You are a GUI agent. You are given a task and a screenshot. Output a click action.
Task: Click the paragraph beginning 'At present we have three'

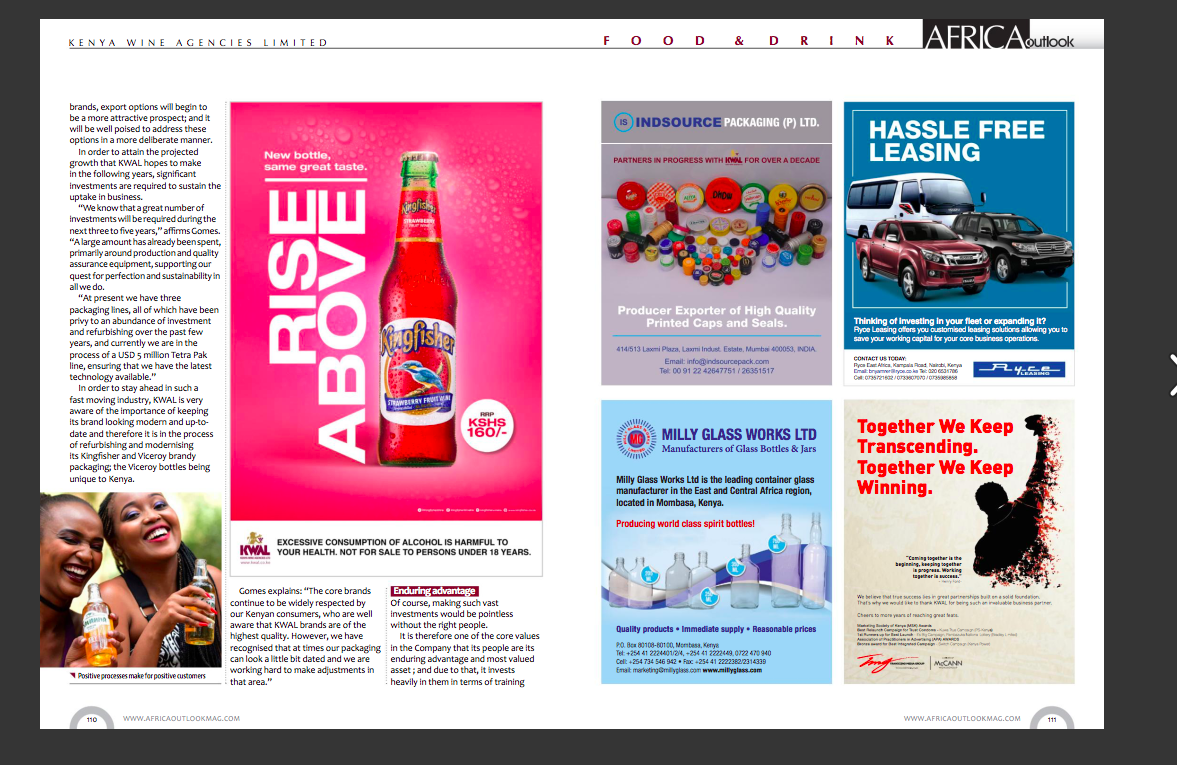pyautogui.click(x=145, y=337)
